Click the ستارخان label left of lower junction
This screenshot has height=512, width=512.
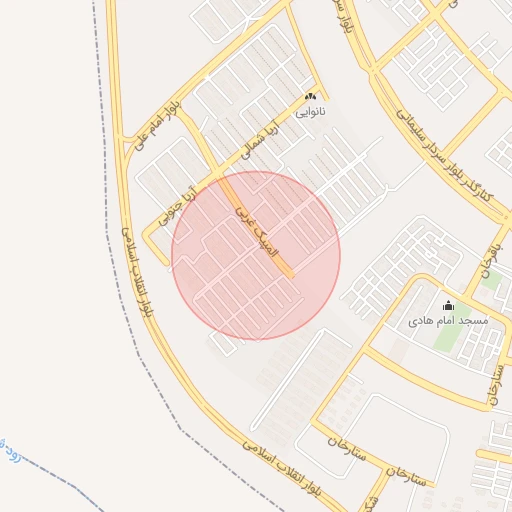(x=347, y=449)
